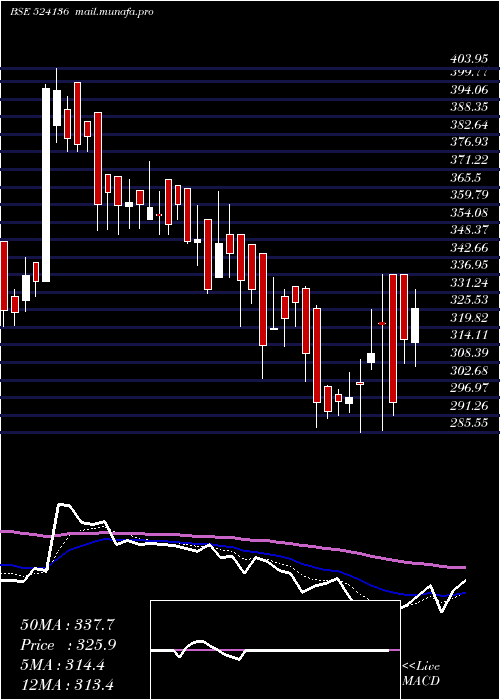Select the 308.39 price axis label
This screenshot has width=500, height=700.
pos(468,353)
